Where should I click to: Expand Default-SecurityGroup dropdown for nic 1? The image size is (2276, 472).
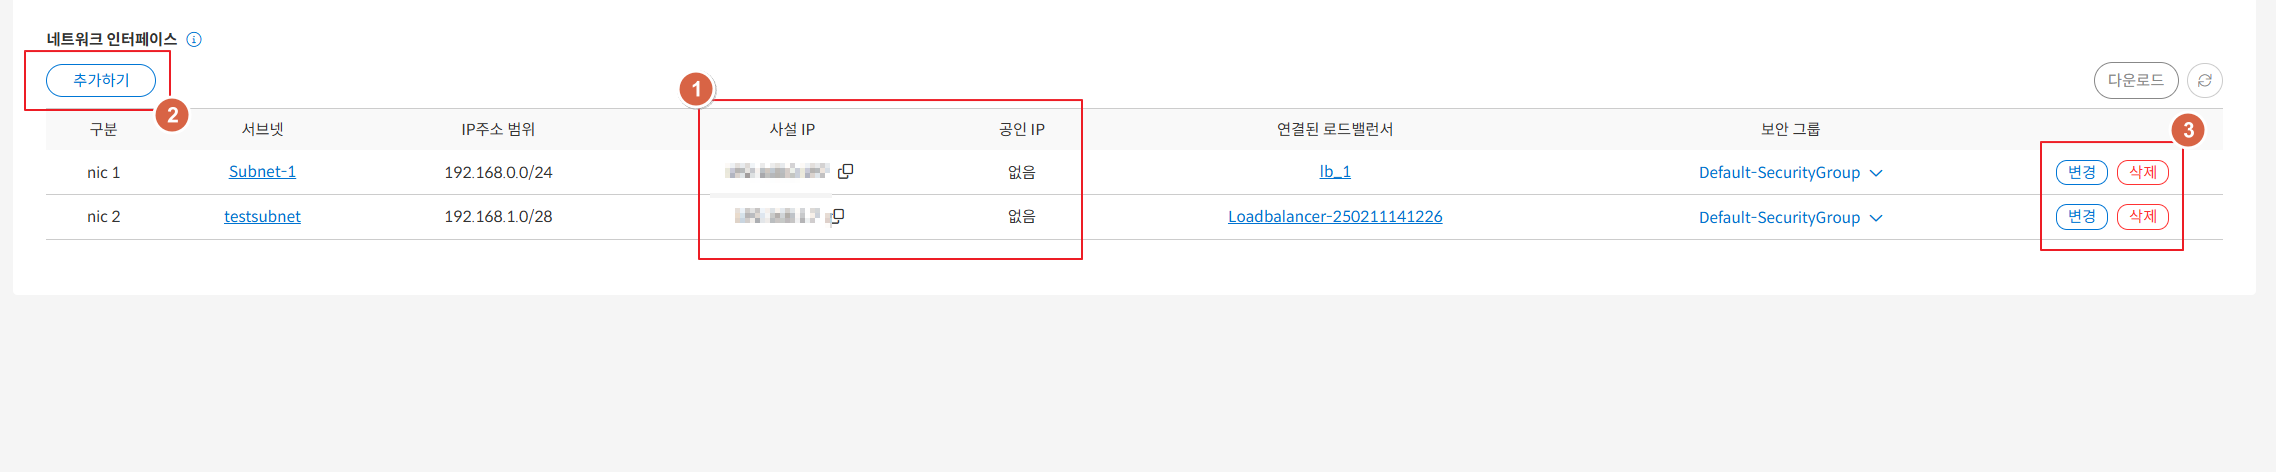pos(1876,173)
